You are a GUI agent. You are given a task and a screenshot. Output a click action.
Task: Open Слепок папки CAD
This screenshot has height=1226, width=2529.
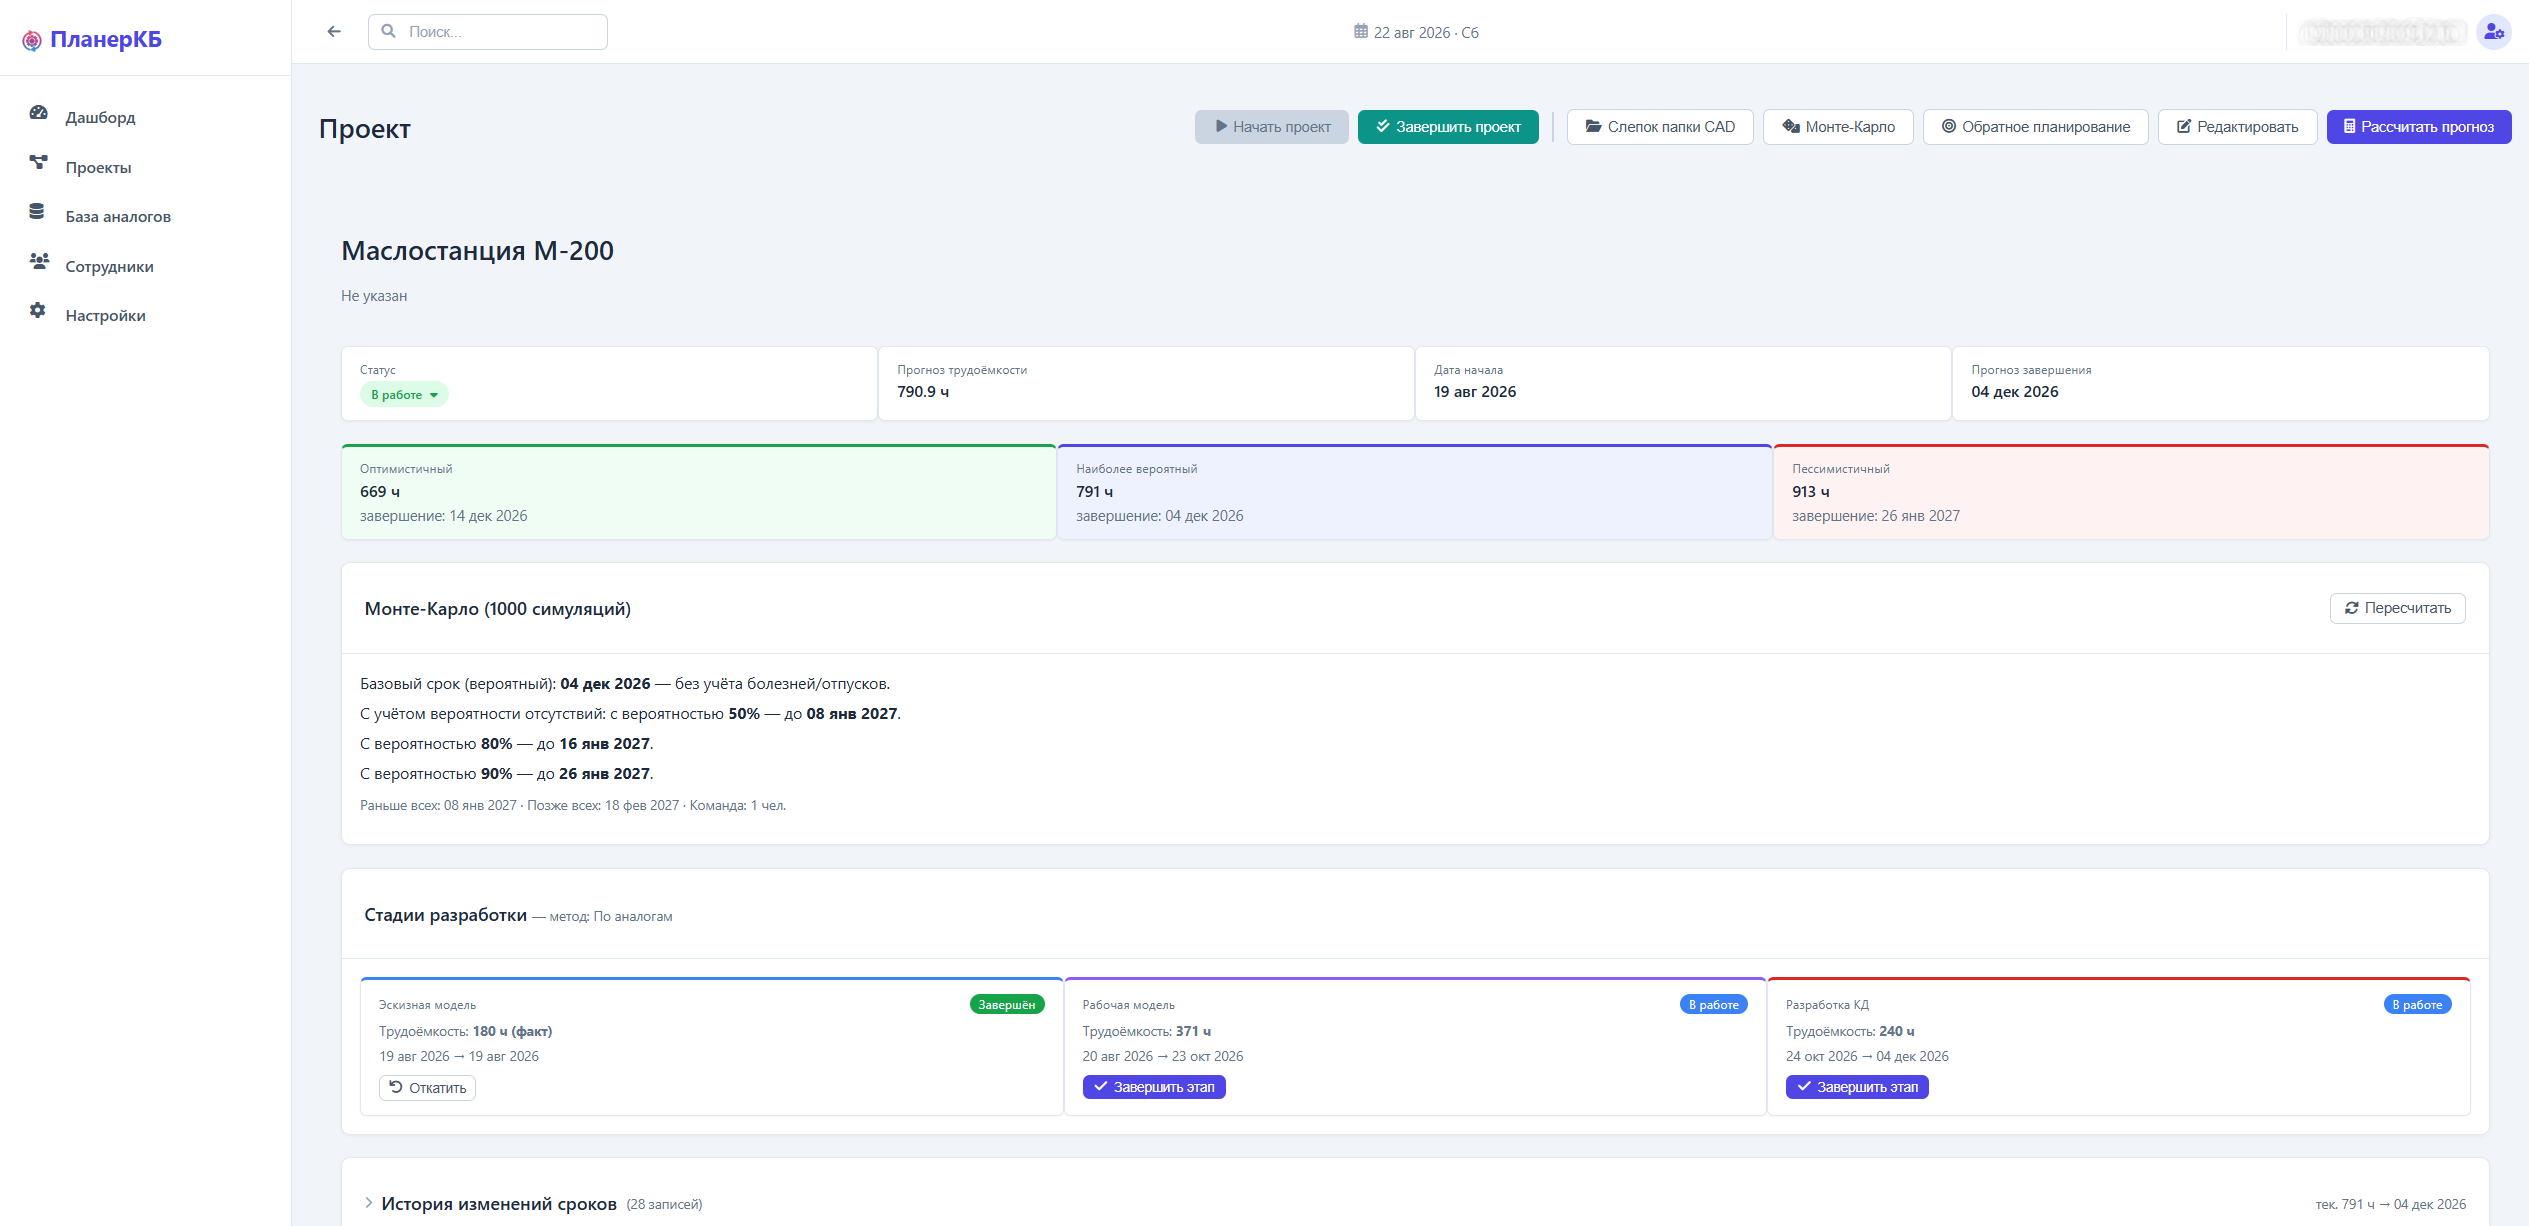[1660, 127]
